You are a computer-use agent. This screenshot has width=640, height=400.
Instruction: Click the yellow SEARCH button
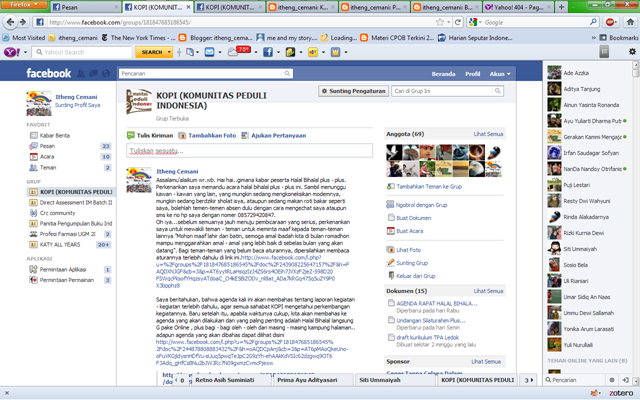point(152,52)
